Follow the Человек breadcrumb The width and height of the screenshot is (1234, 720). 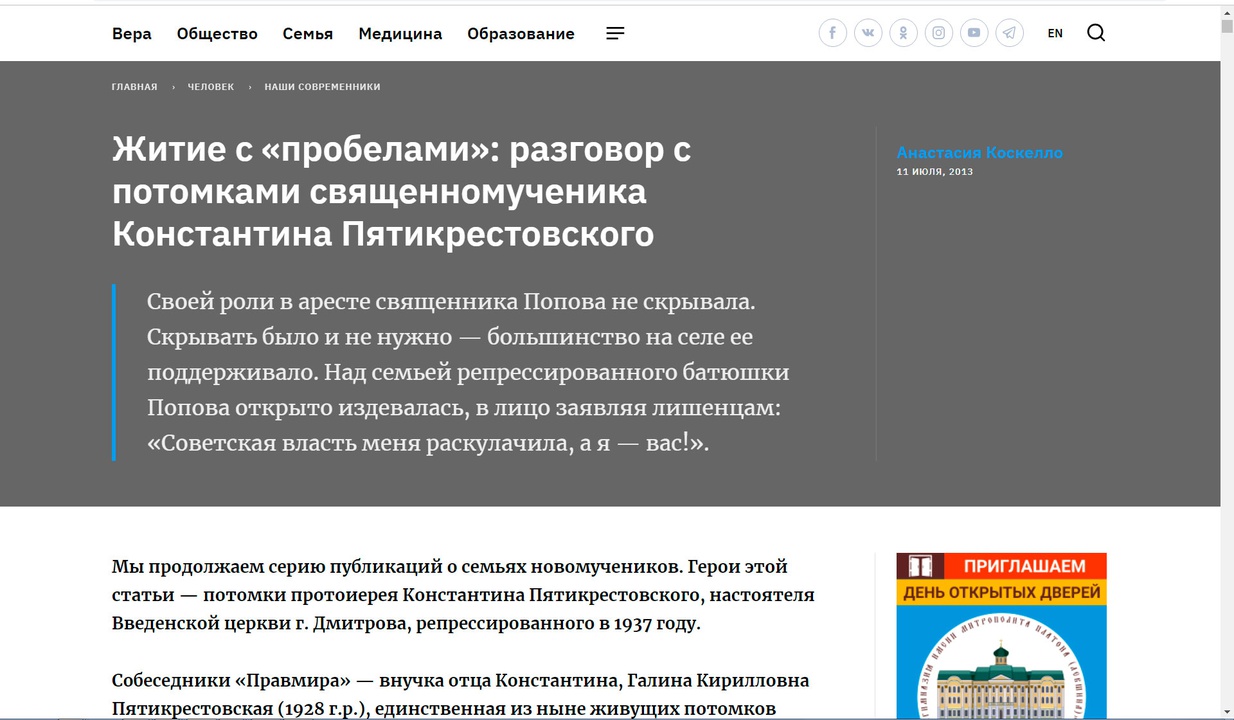(211, 87)
